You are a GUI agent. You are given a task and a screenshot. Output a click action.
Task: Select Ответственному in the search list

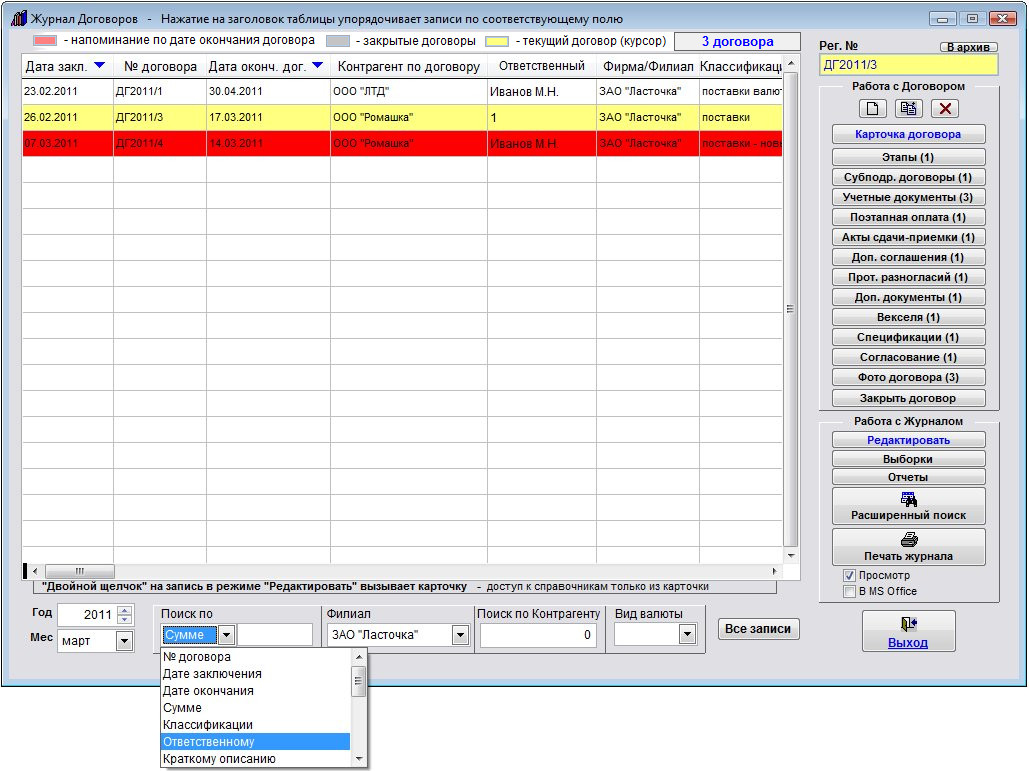point(255,742)
